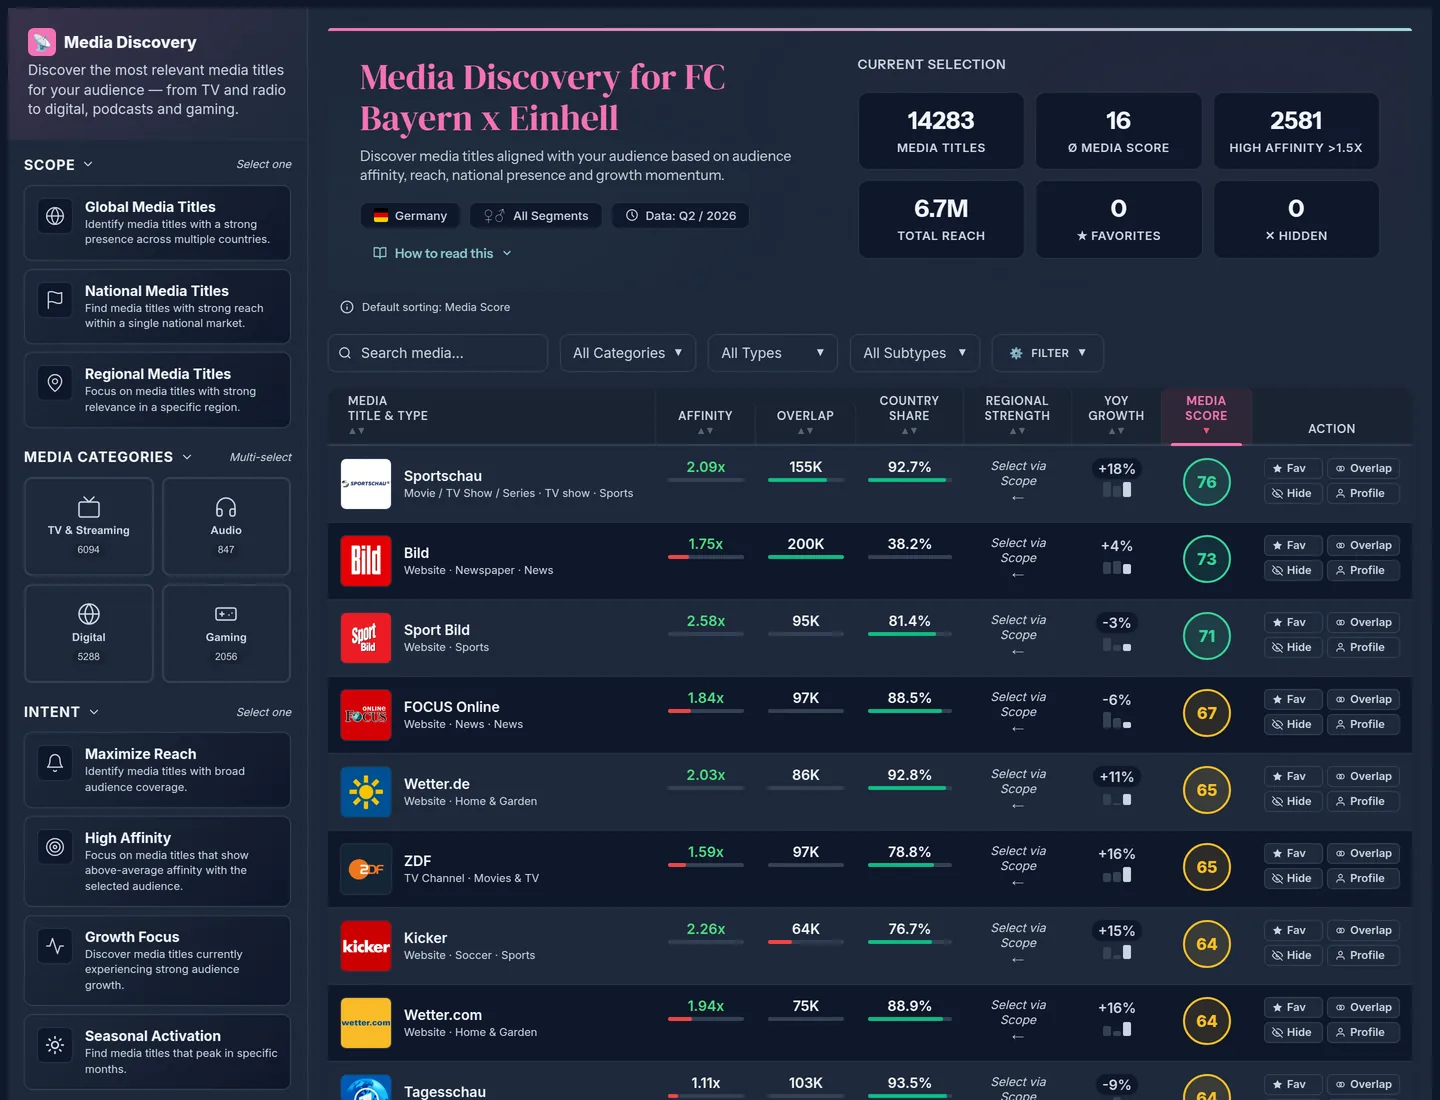Open Profile for Sport Bild

1361,647
